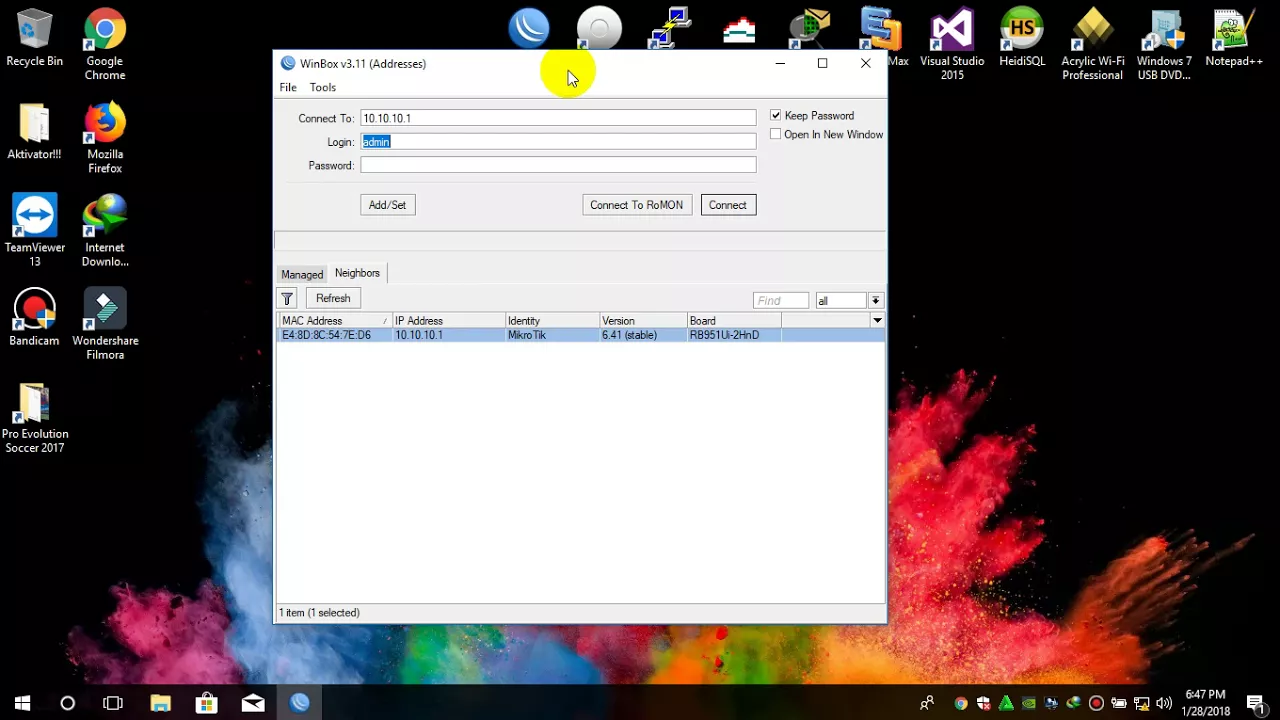Select the Notepad++ desktop icon
Image resolution: width=1280 pixels, height=720 pixels.
(x=1234, y=38)
